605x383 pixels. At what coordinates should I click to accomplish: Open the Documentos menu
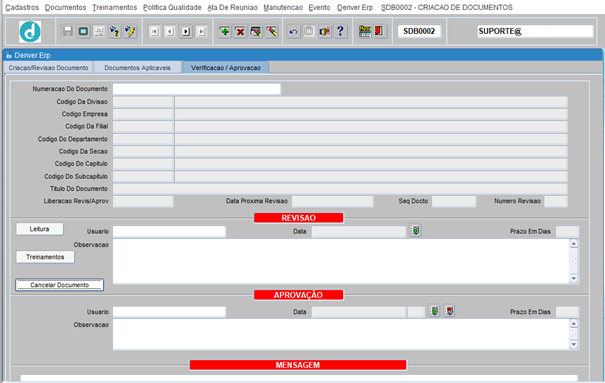point(65,7)
